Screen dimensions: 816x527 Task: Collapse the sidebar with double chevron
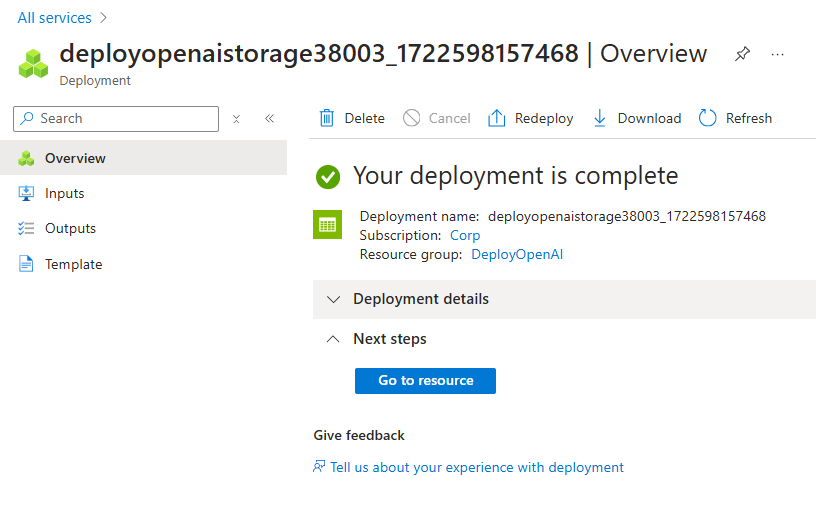[269, 119]
